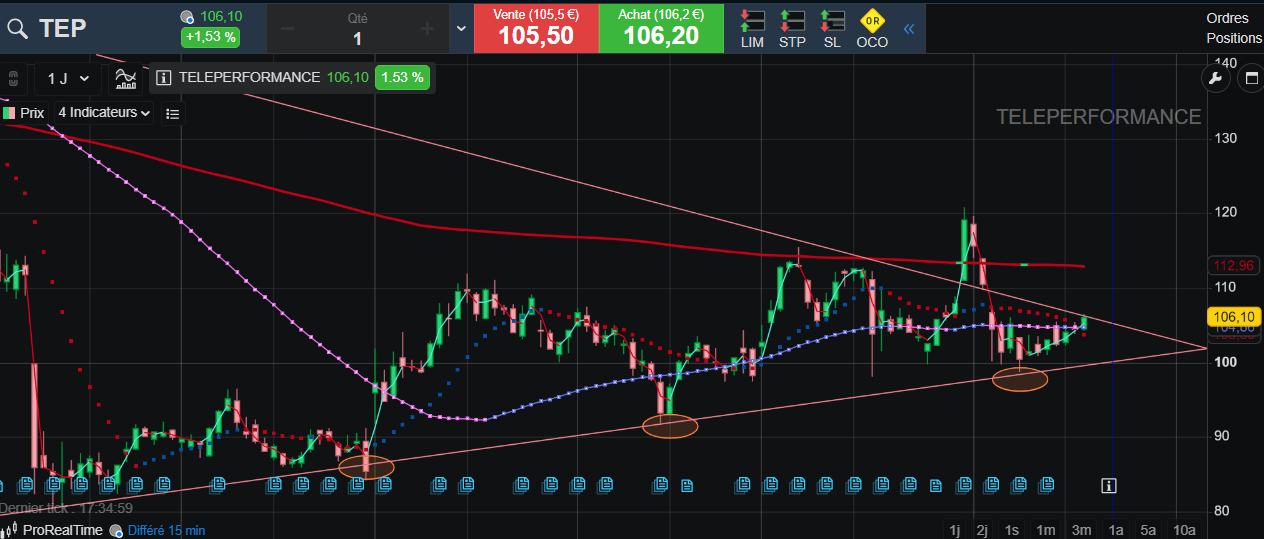
Task: Increase quantity with plus button
Action: [427, 28]
